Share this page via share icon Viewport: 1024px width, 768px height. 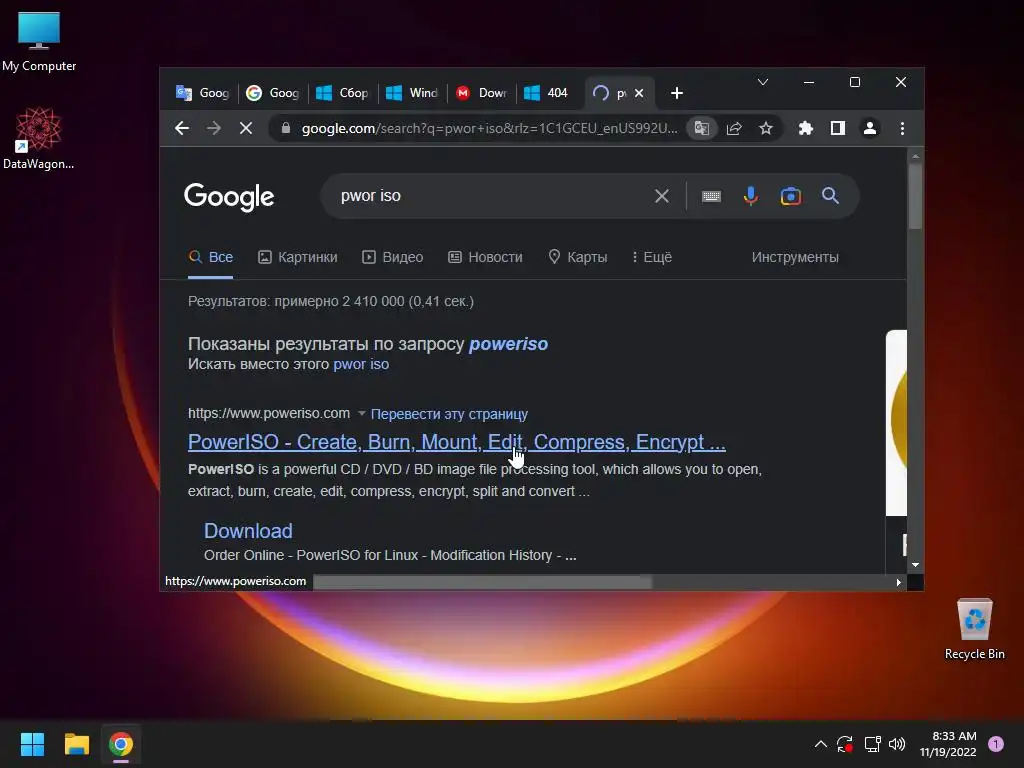(x=734, y=129)
